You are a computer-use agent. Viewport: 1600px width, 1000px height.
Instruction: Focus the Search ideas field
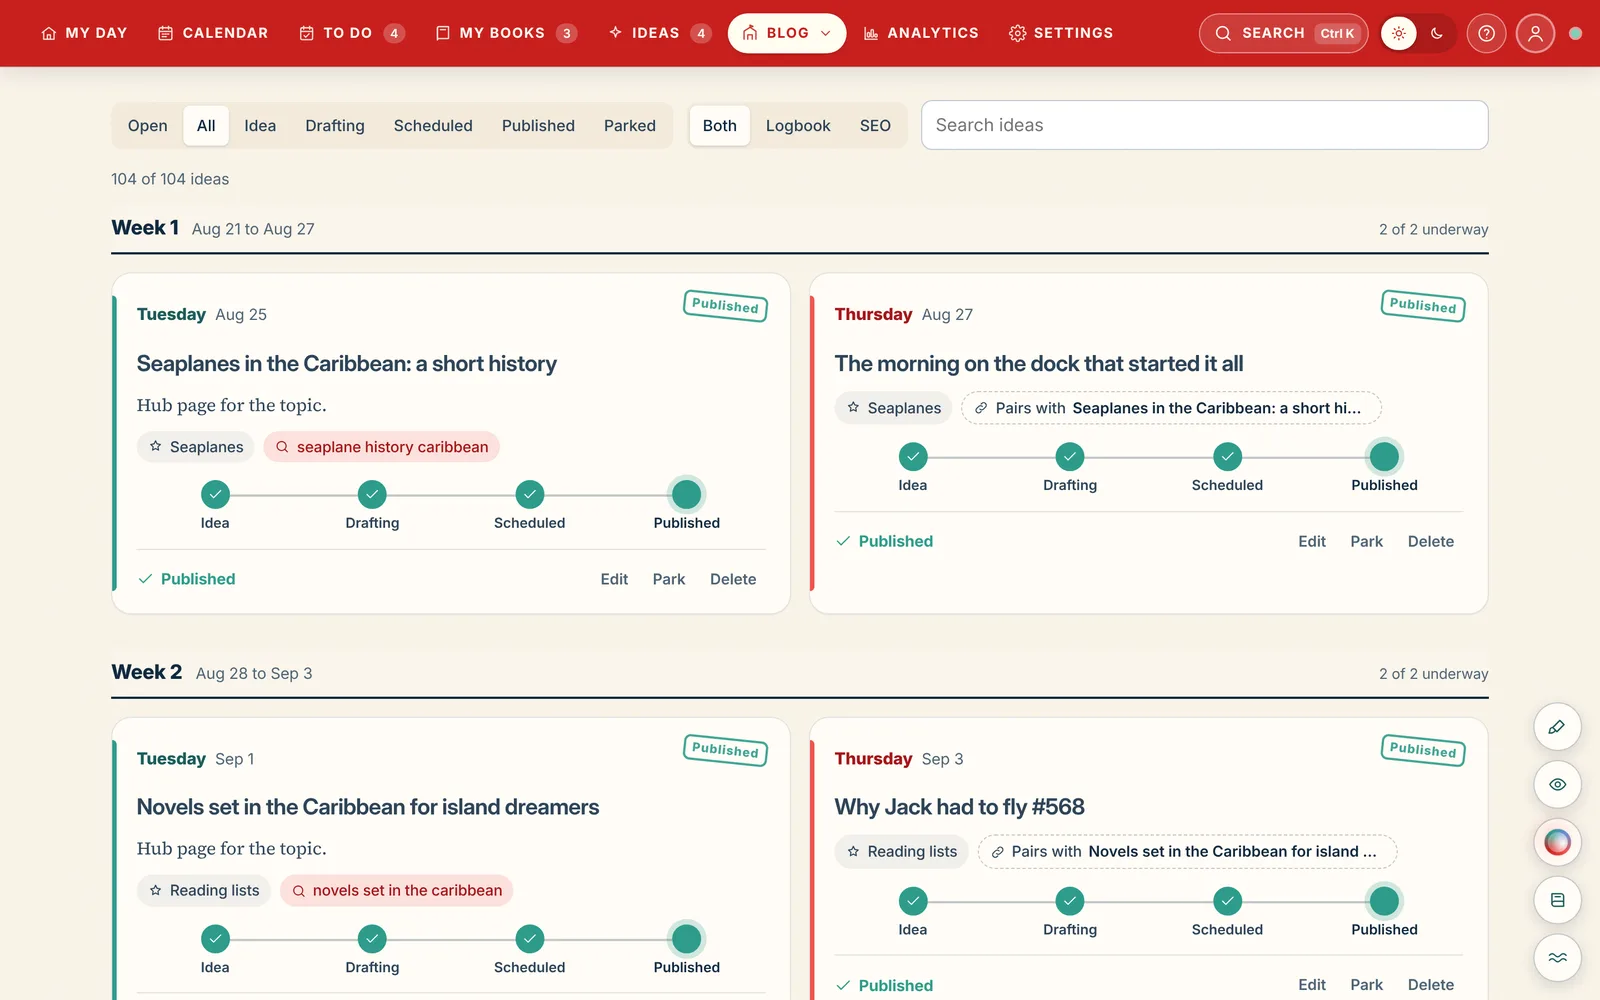coord(1204,125)
